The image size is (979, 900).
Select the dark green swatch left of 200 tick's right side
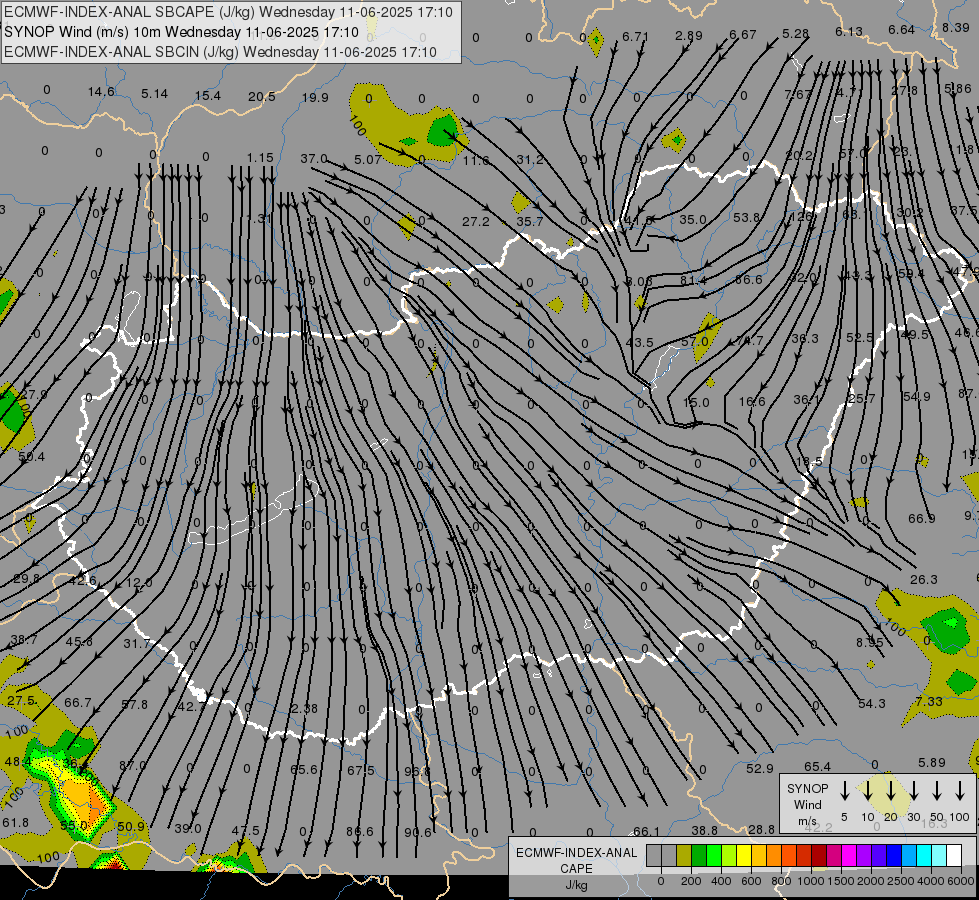(x=699, y=856)
